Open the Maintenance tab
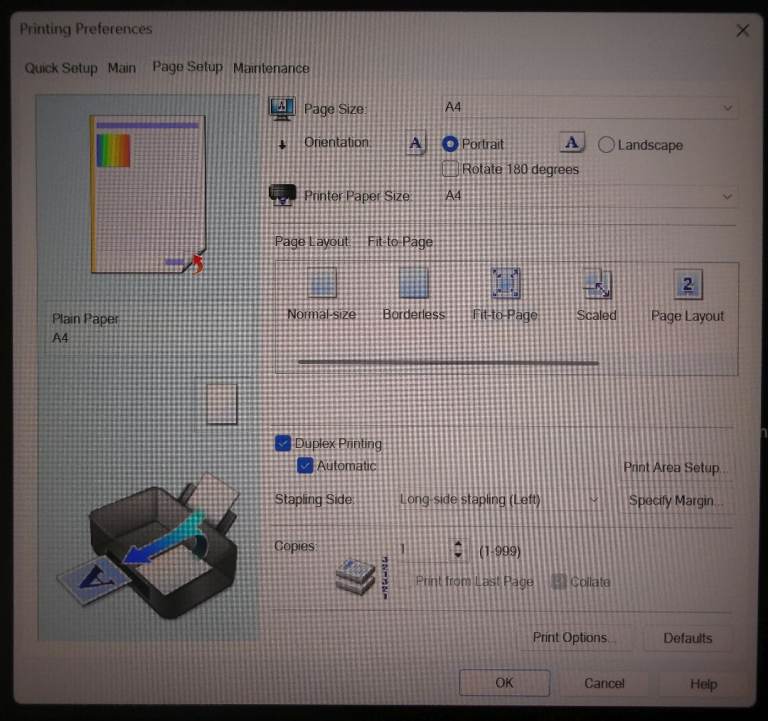Screen dimensions: 768x721 coord(271,68)
